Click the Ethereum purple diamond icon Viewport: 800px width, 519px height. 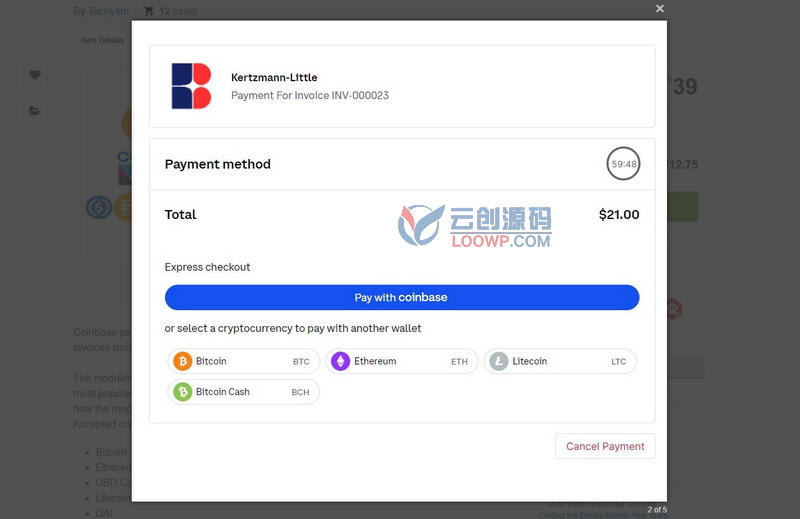tap(340, 361)
